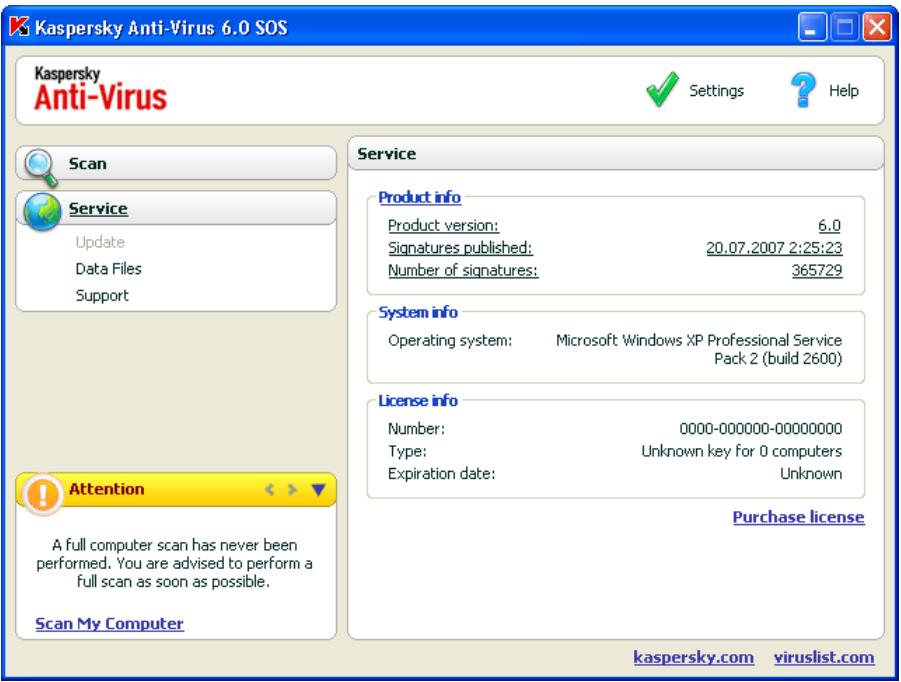This screenshot has width=901, height=682.
Task: Show next Attention message with right arrow
Action: pyautogui.click(x=292, y=490)
